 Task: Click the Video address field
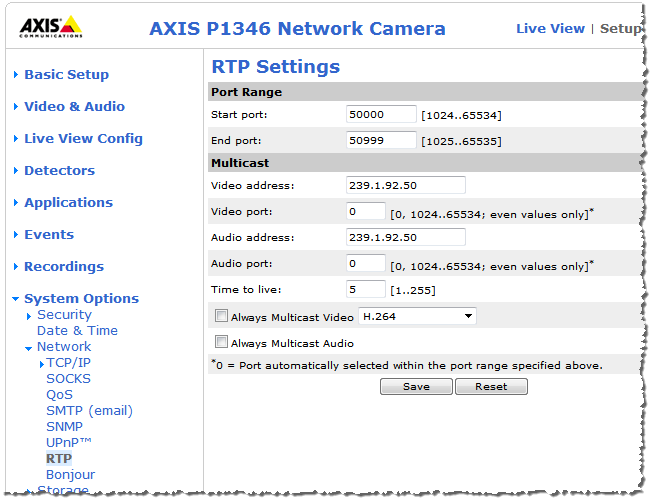tap(406, 185)
